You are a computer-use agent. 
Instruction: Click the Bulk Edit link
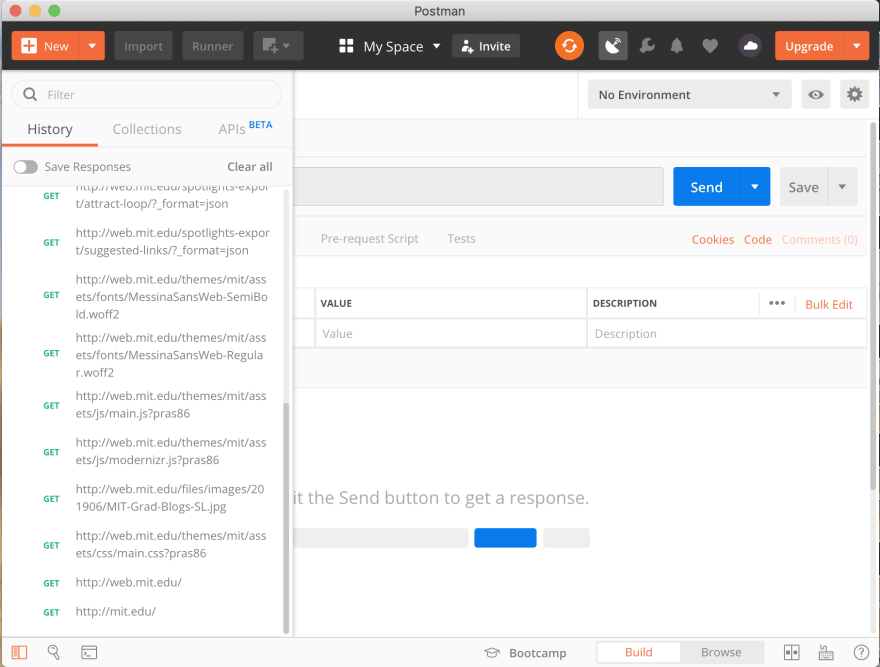829,304
